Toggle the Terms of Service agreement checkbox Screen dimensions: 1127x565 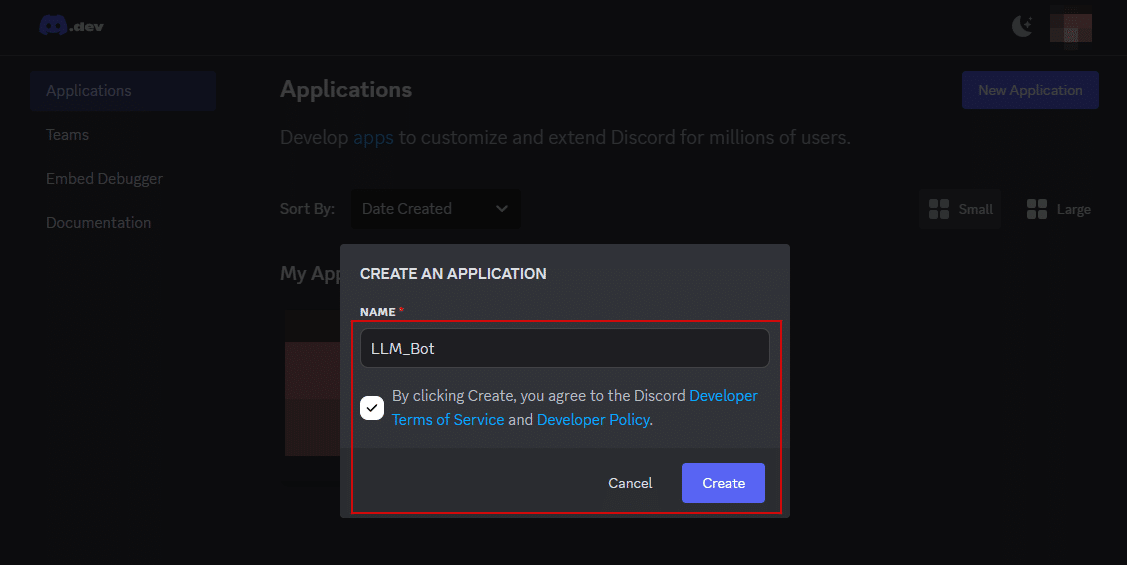pyautogui.click(x=372, y=408)
